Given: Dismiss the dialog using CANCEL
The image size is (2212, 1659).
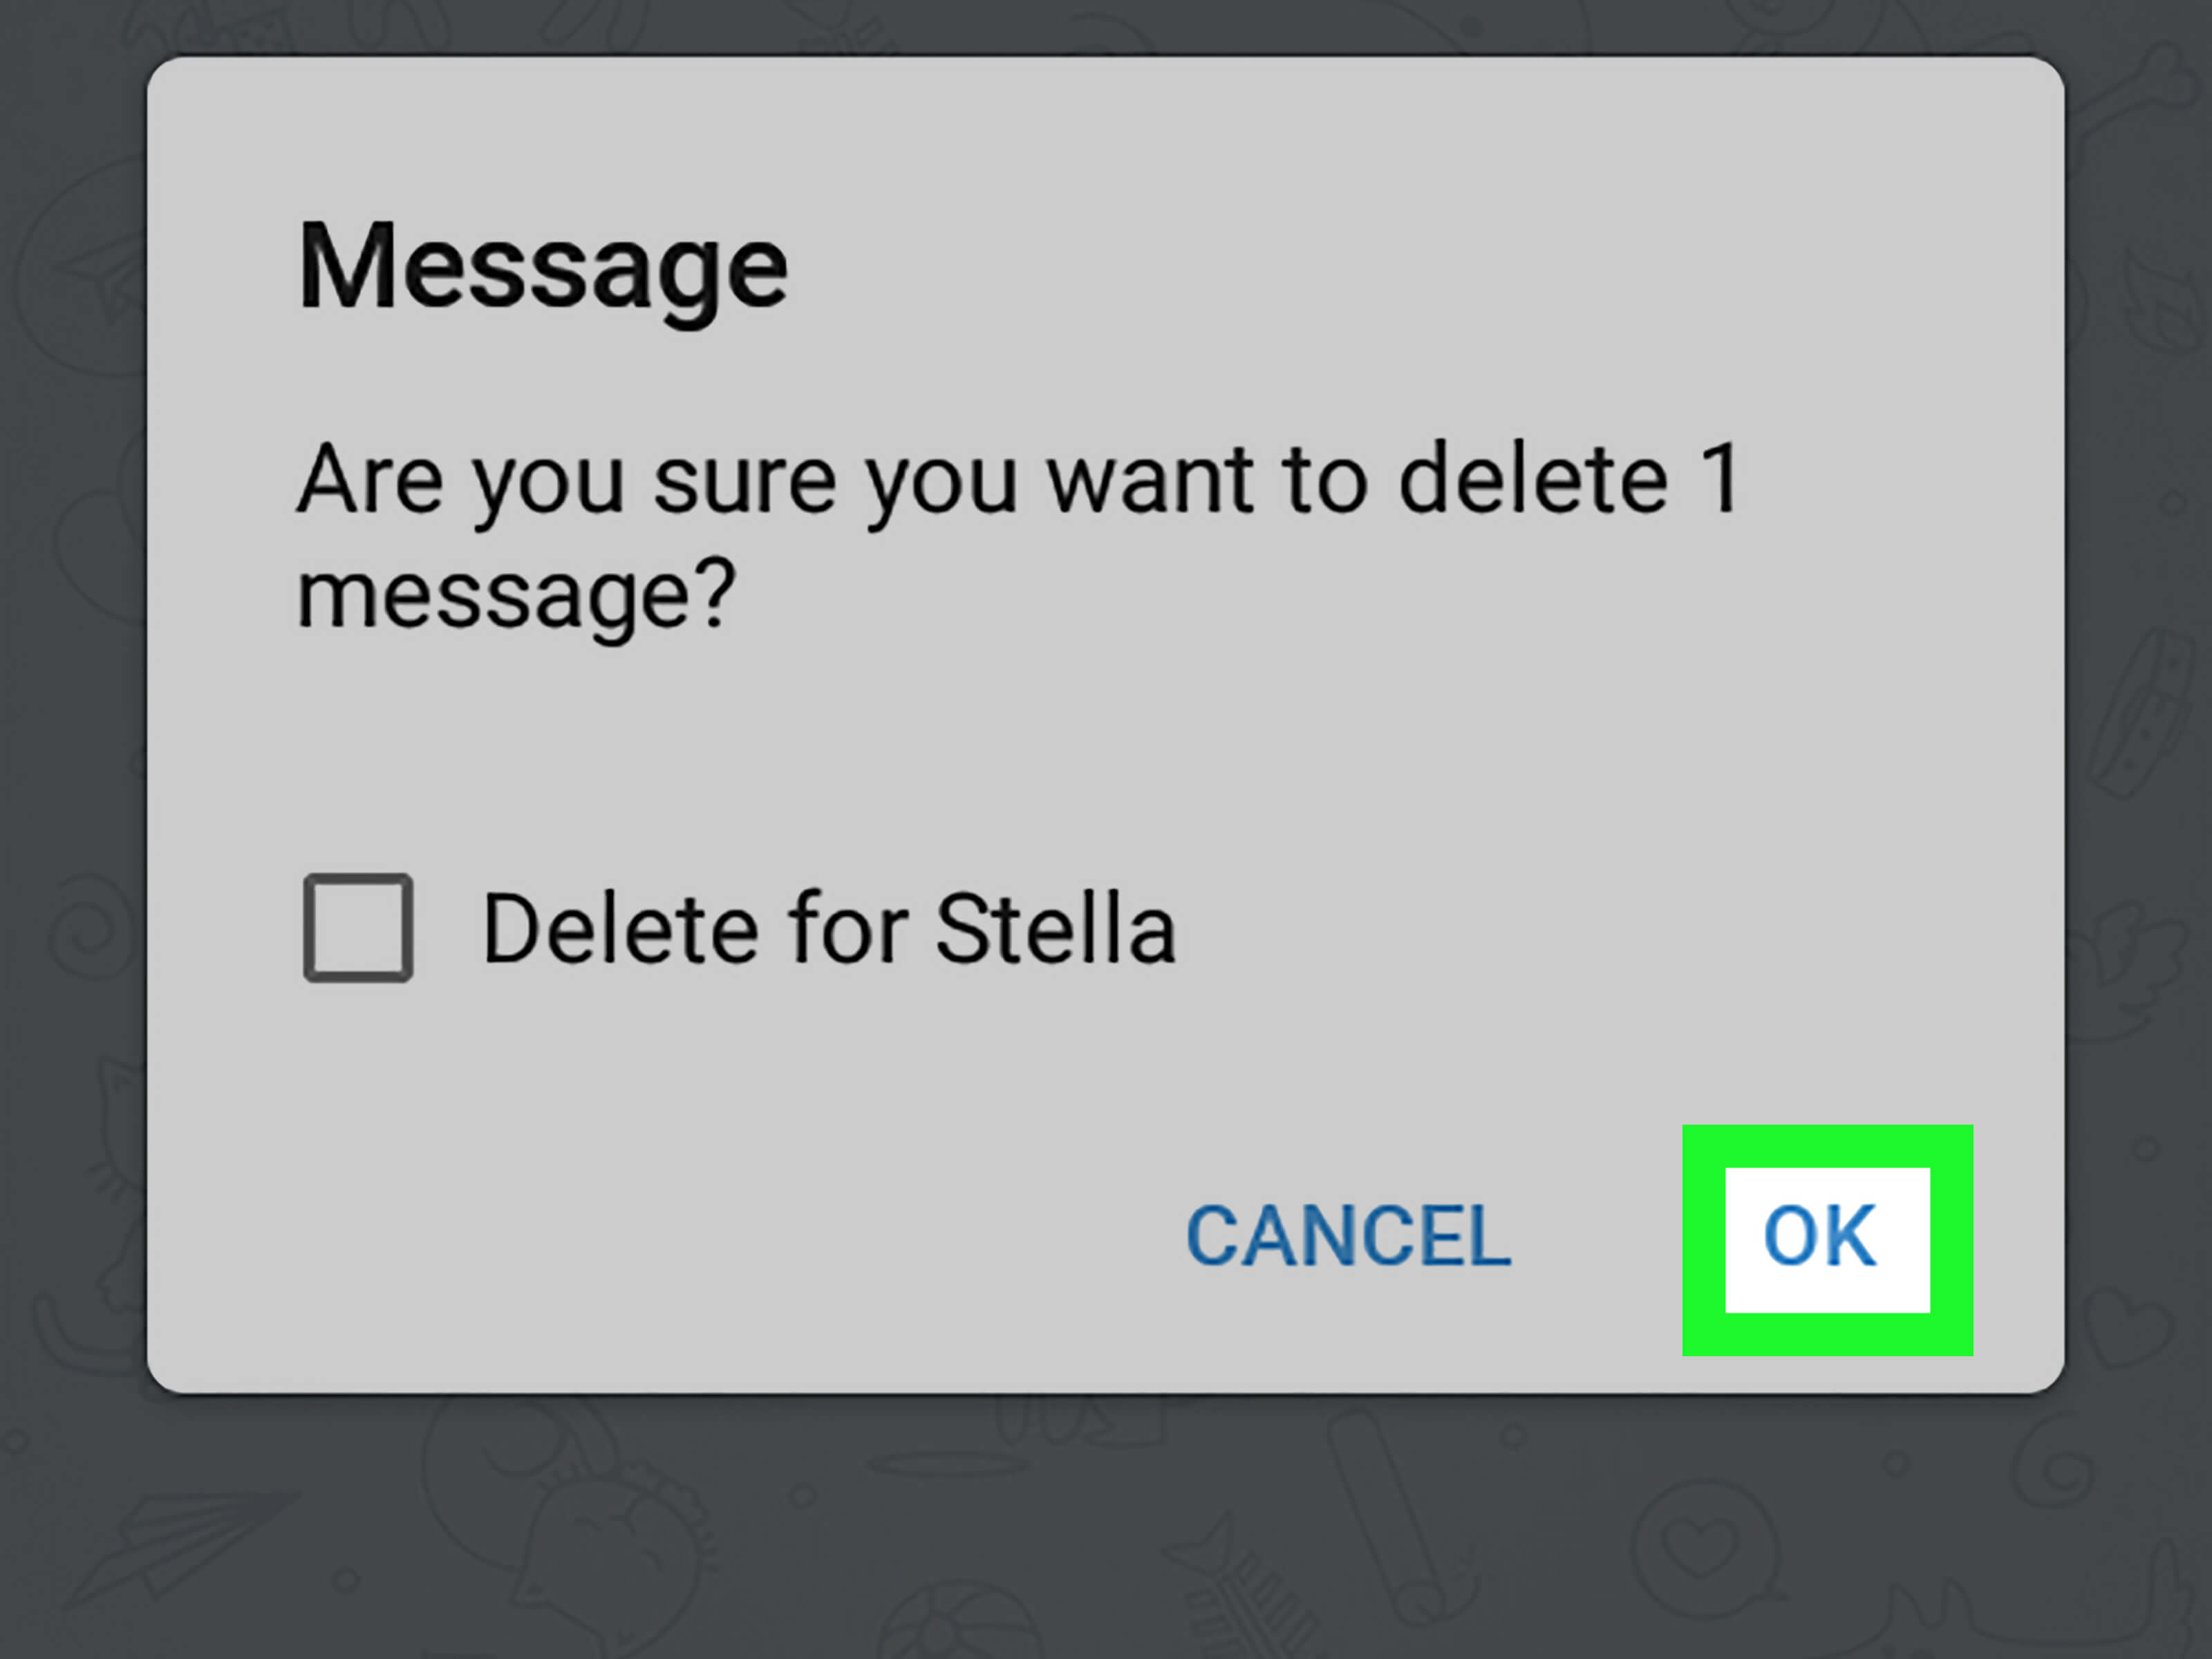Looking at the screenshot, I should coord(1347,1236).
